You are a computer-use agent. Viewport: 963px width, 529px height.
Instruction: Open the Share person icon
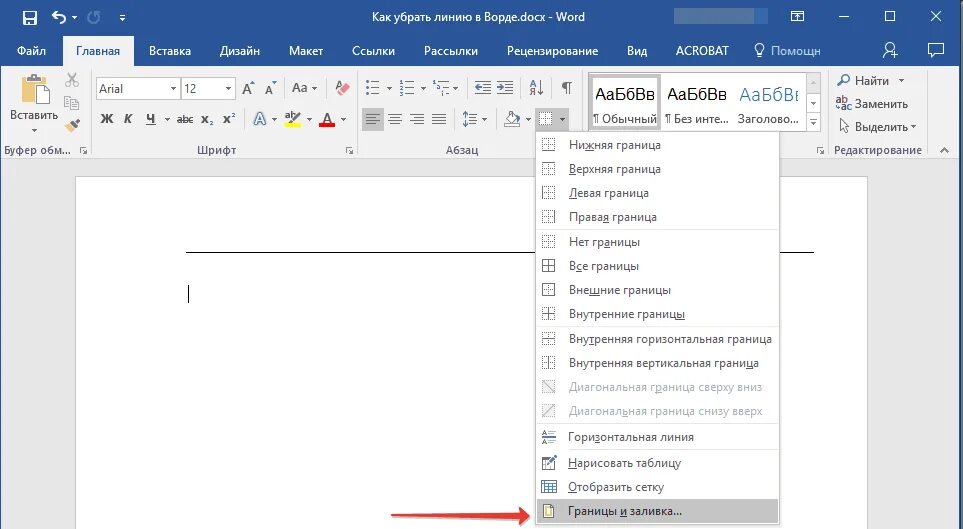point(890,51)
